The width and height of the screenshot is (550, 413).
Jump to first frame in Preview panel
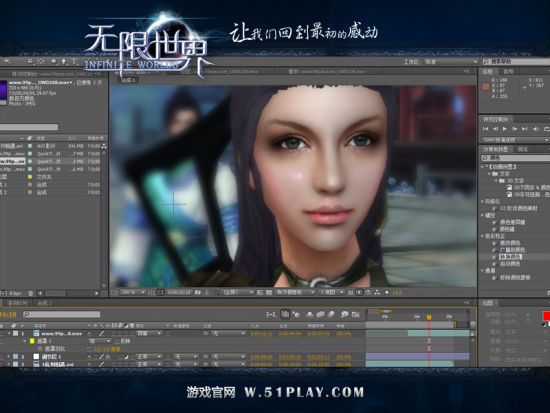pos(486,129)
